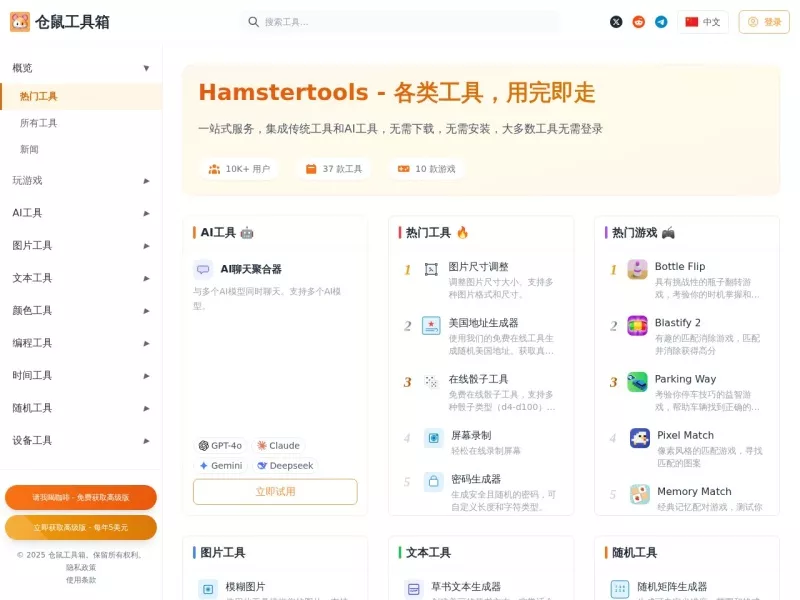Click the 仓鼠工具箱 site title

pyautogui.click(x=72, y=22)
